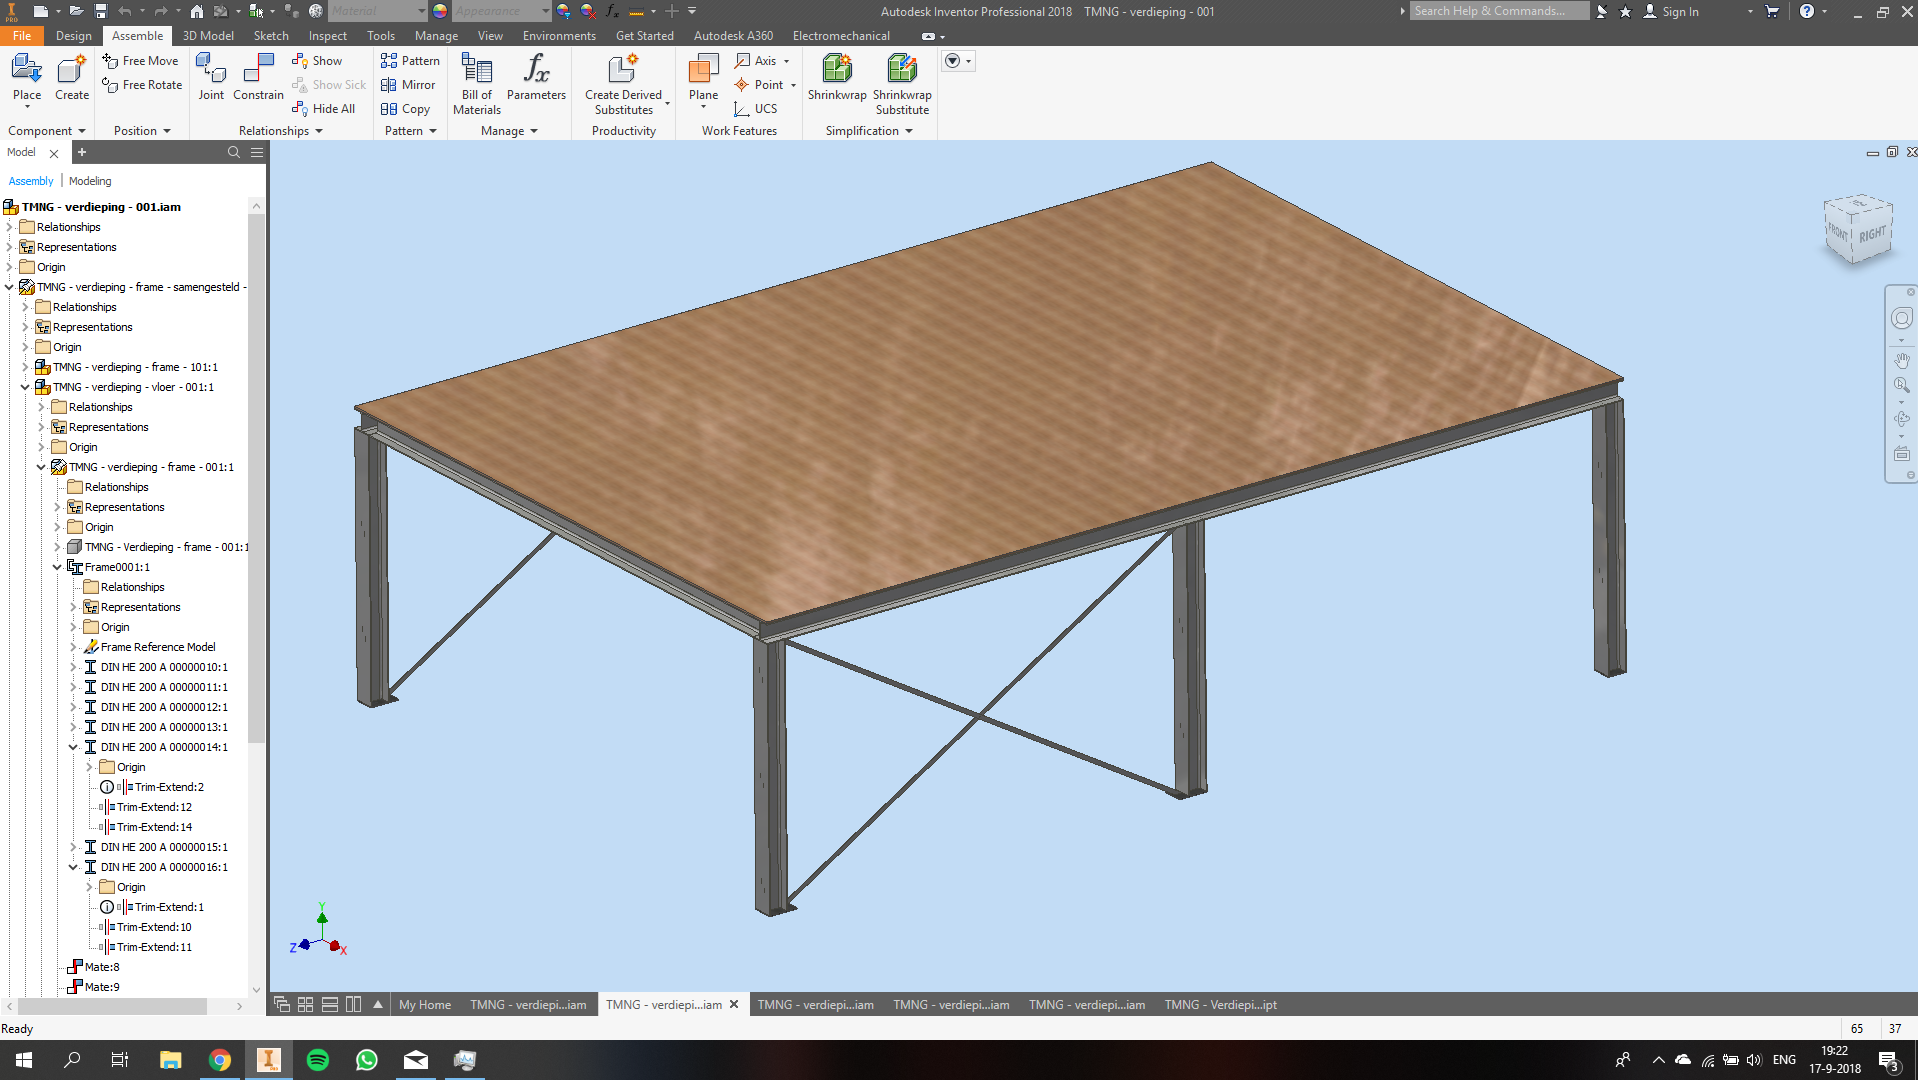Open the Inspect ribbon menu

tap(327, 35)
